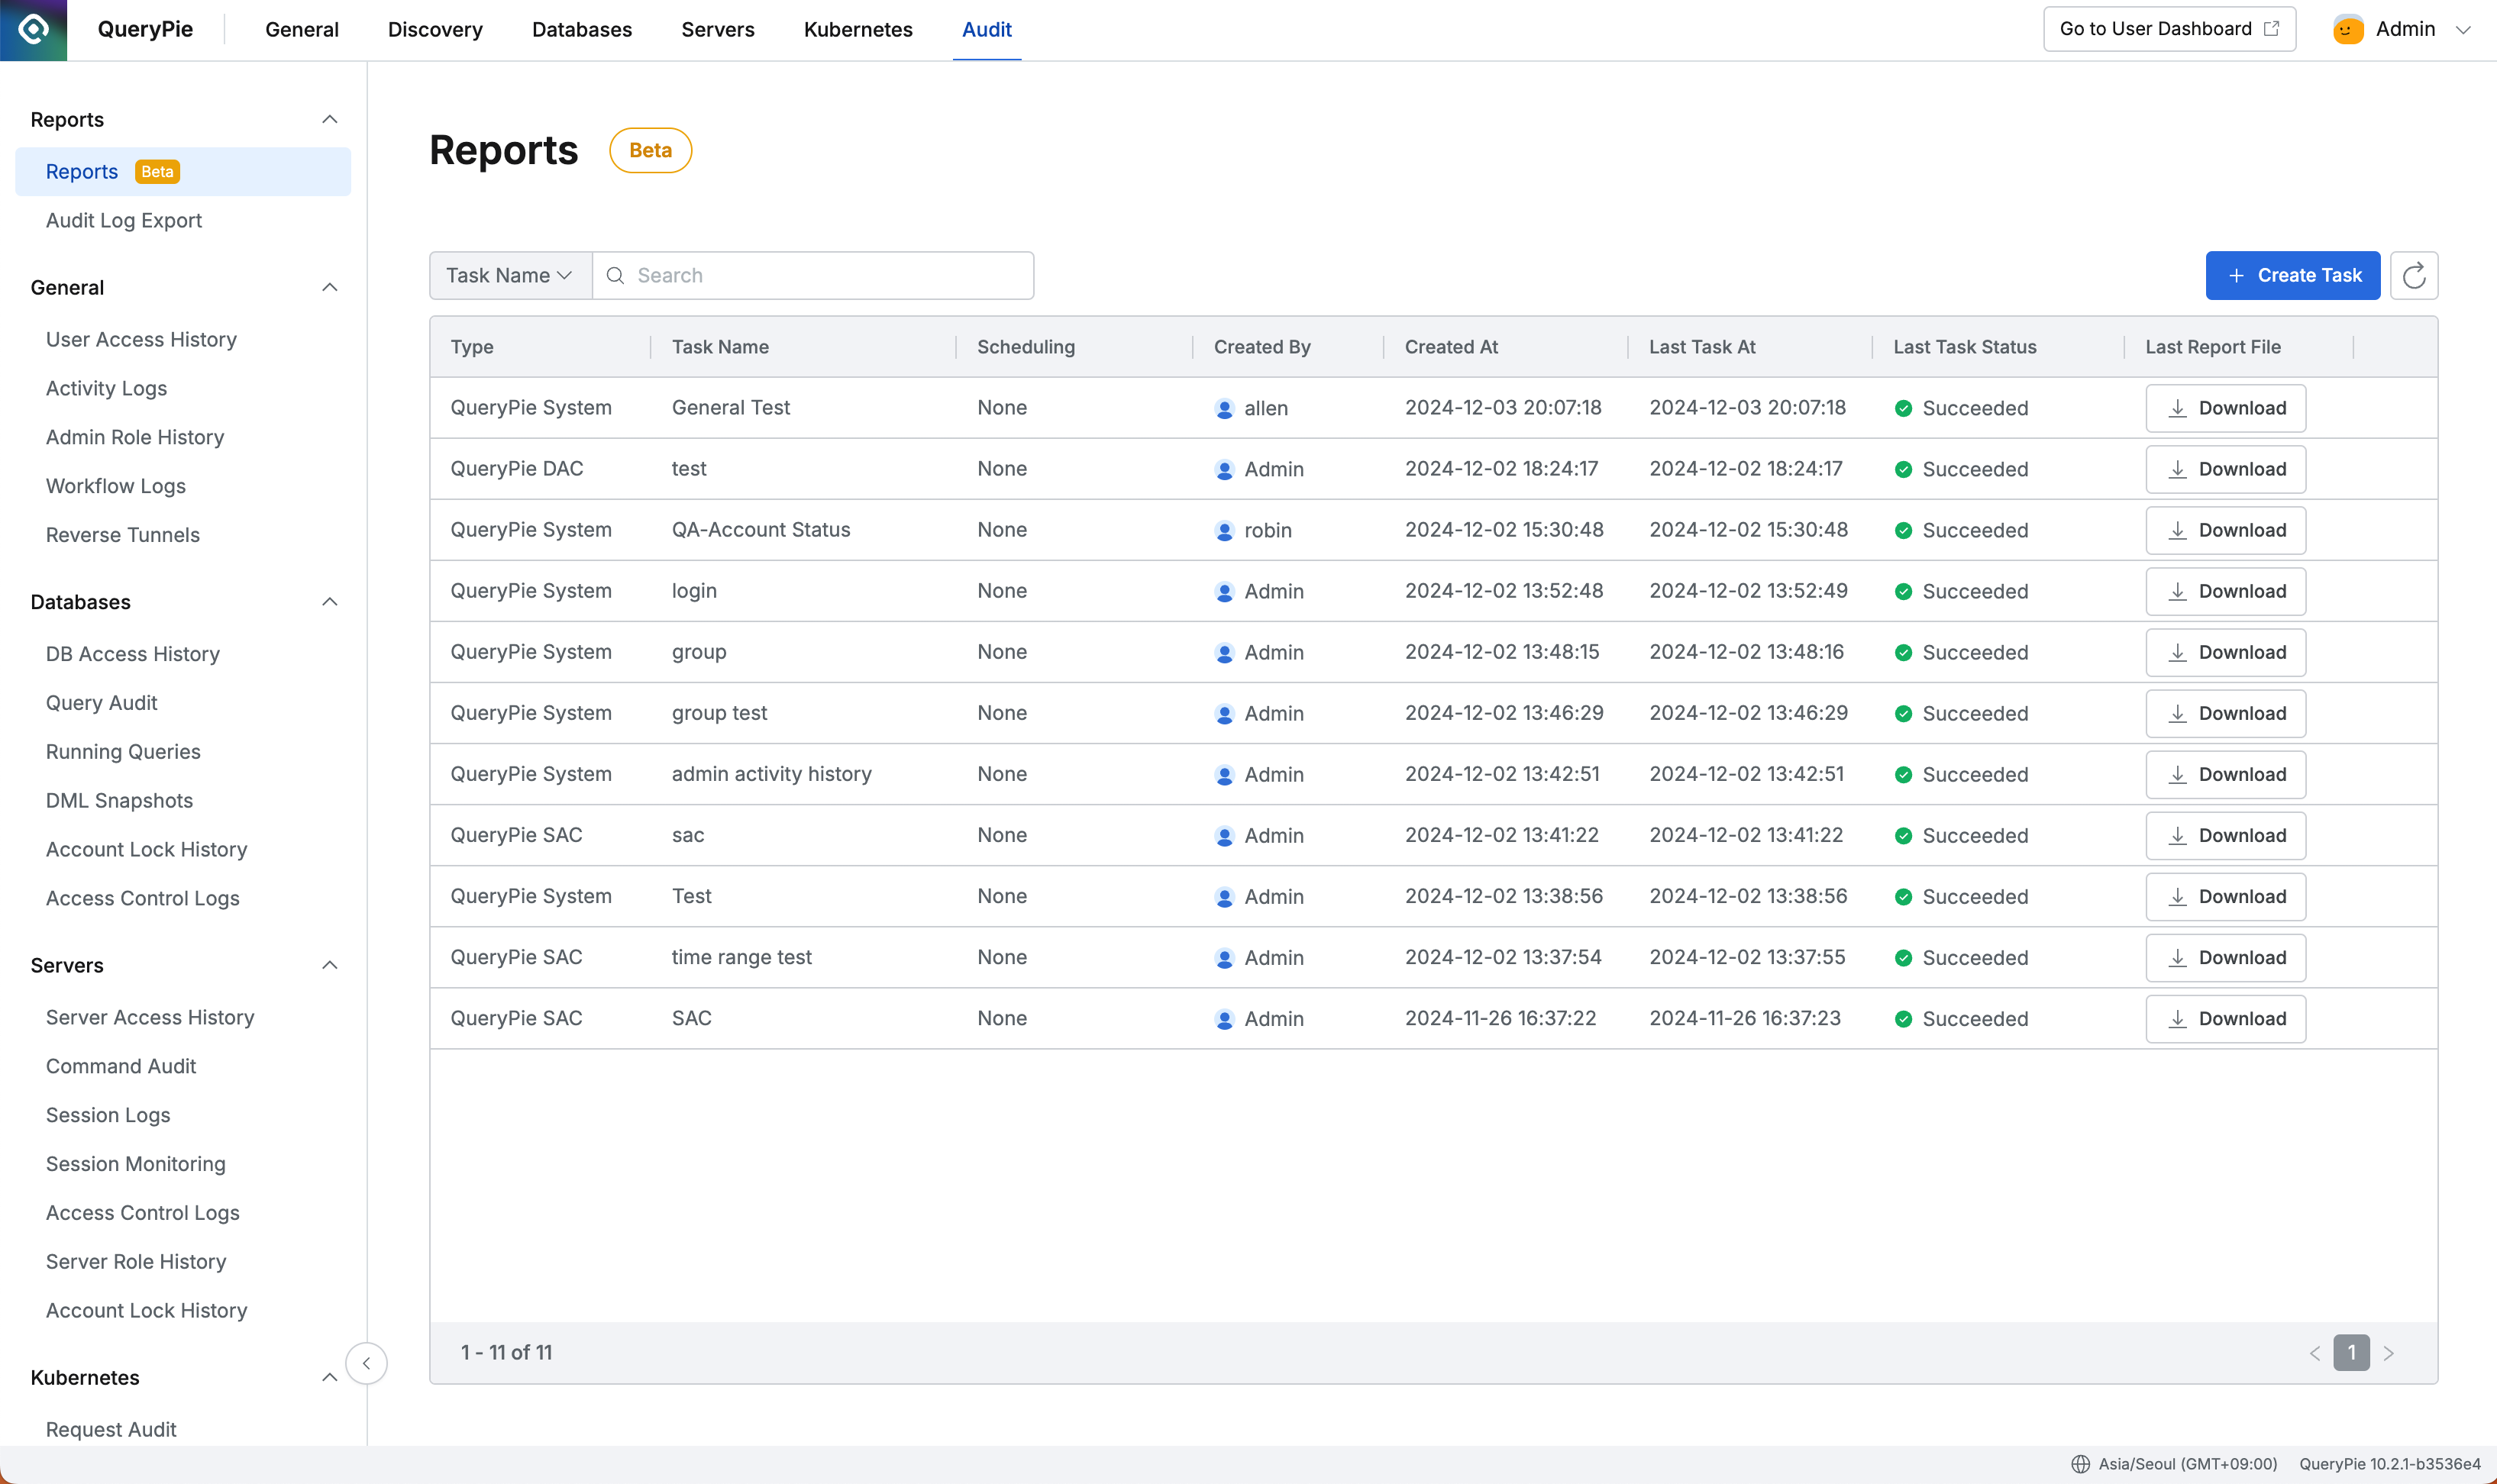Viewport: 2497px width, 1484px height.
Task: Collapse the General sidebar section
Action: pyautogui.click(x=329, y=287)
